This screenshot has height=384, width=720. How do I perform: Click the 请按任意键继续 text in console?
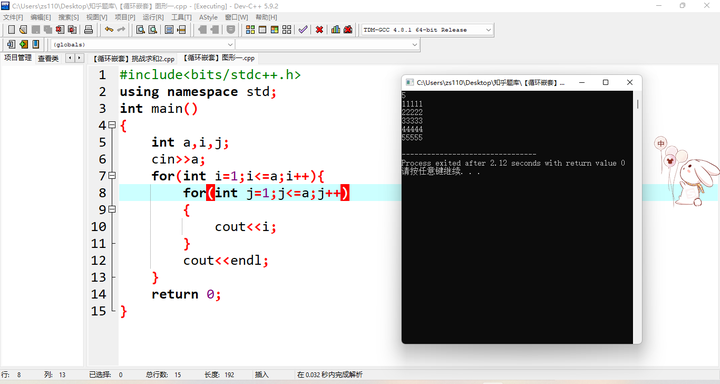441,172
